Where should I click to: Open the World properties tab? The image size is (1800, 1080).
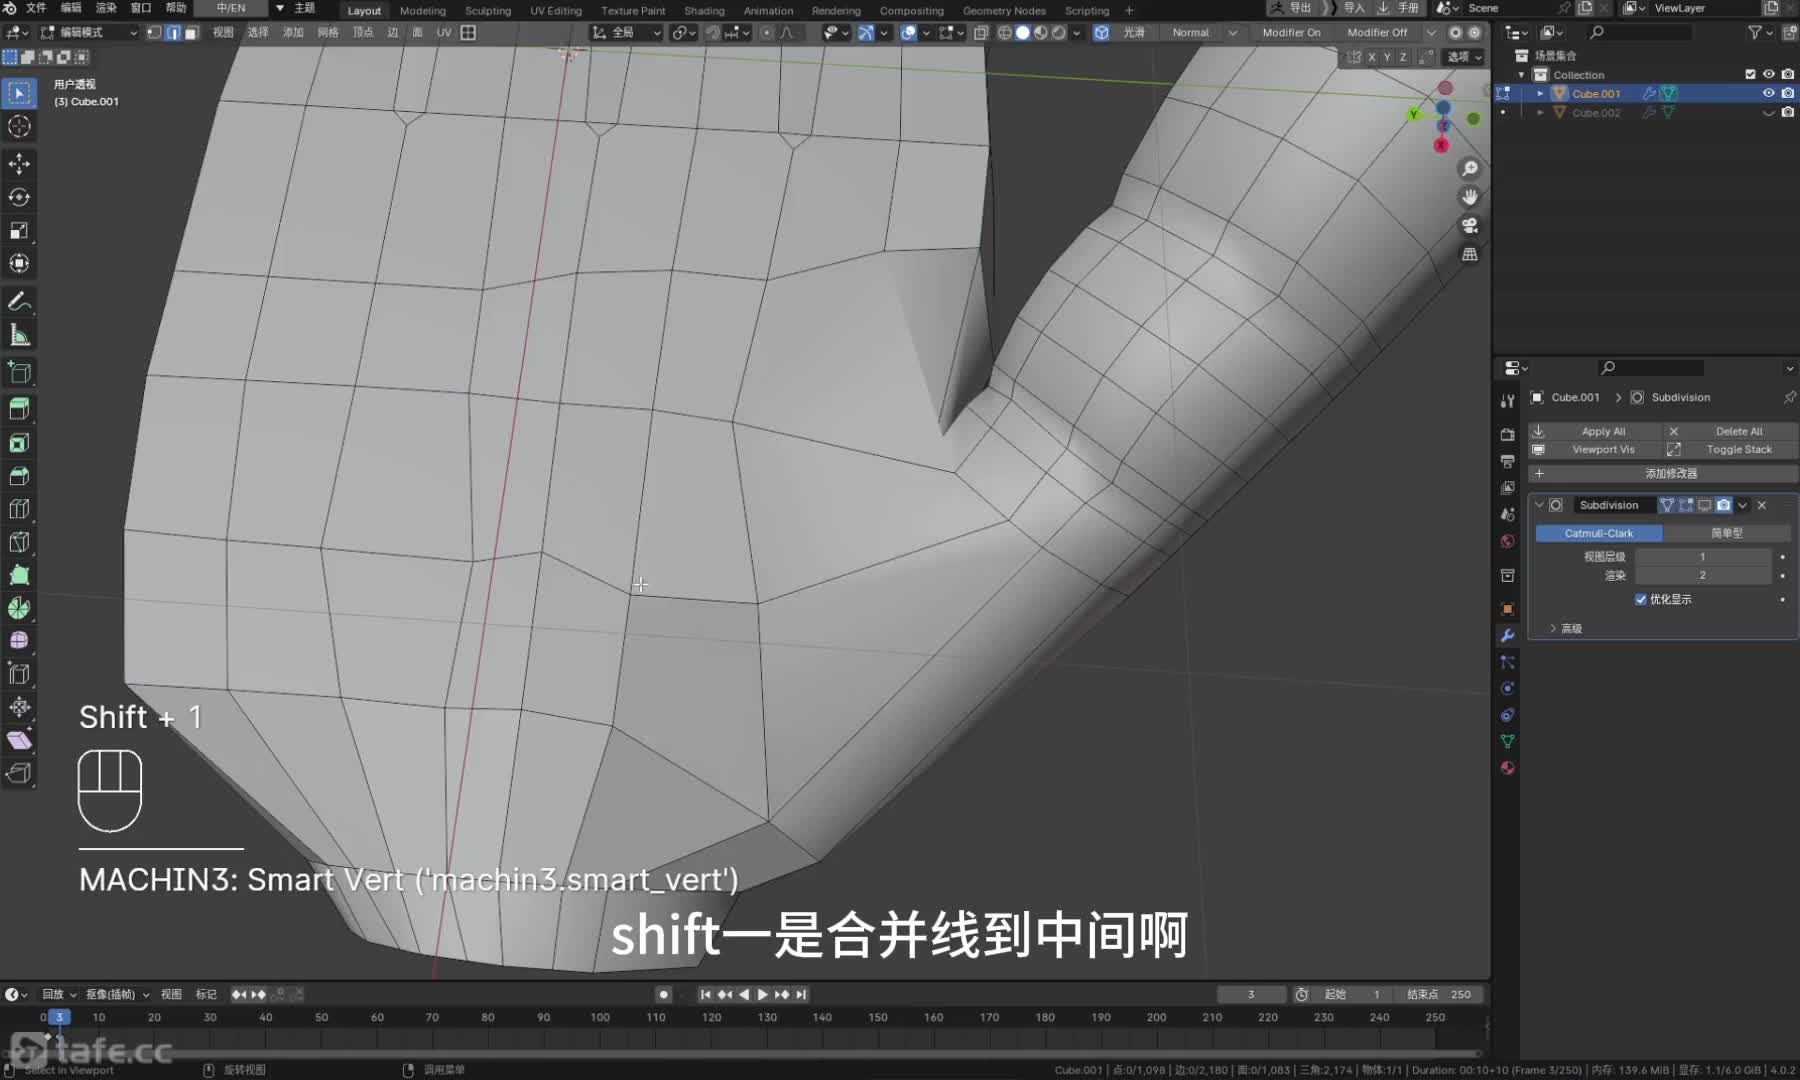(1507, 541)
